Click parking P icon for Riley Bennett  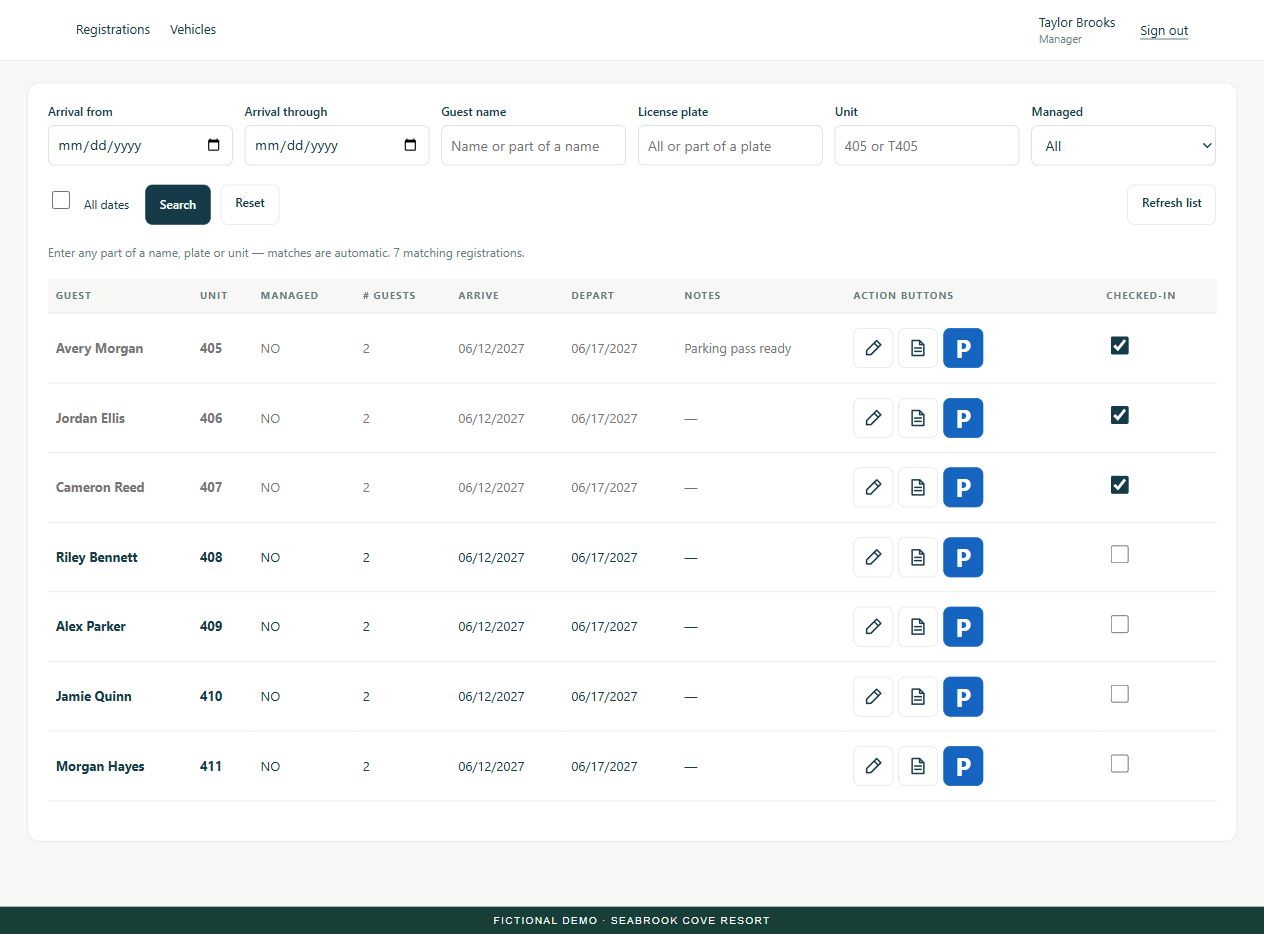963,557
